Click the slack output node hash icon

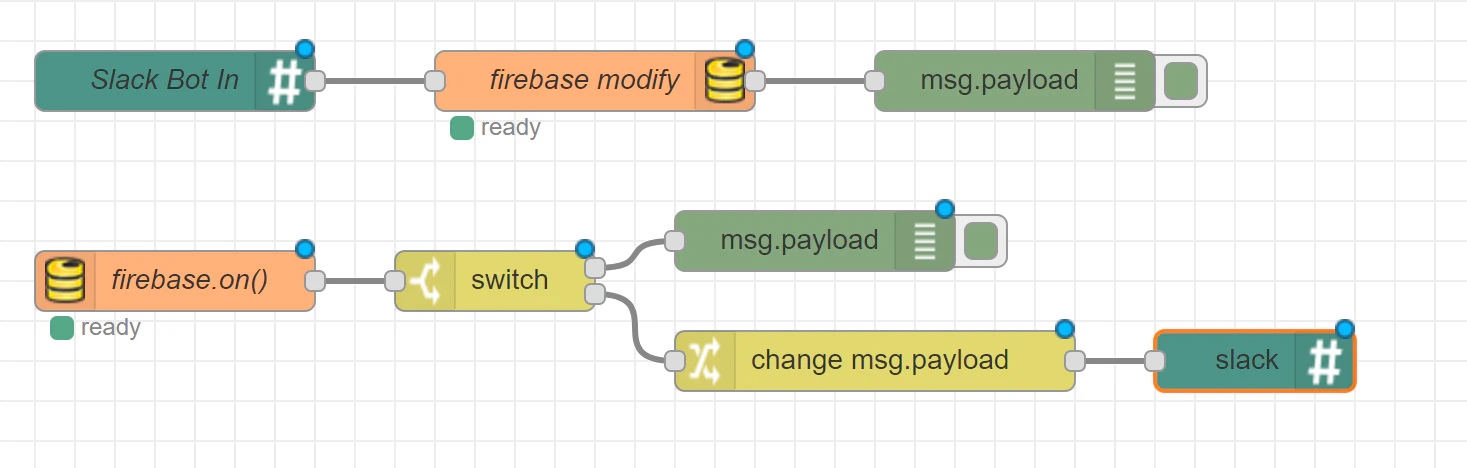point(1325,361)
